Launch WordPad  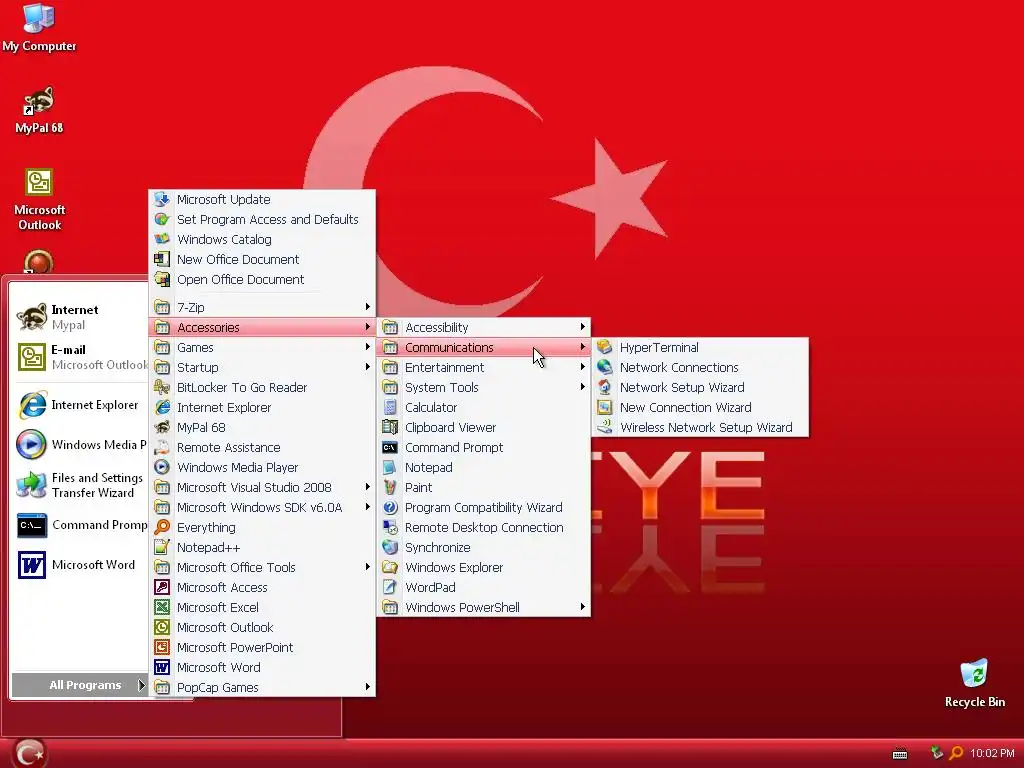pos(484,588)
